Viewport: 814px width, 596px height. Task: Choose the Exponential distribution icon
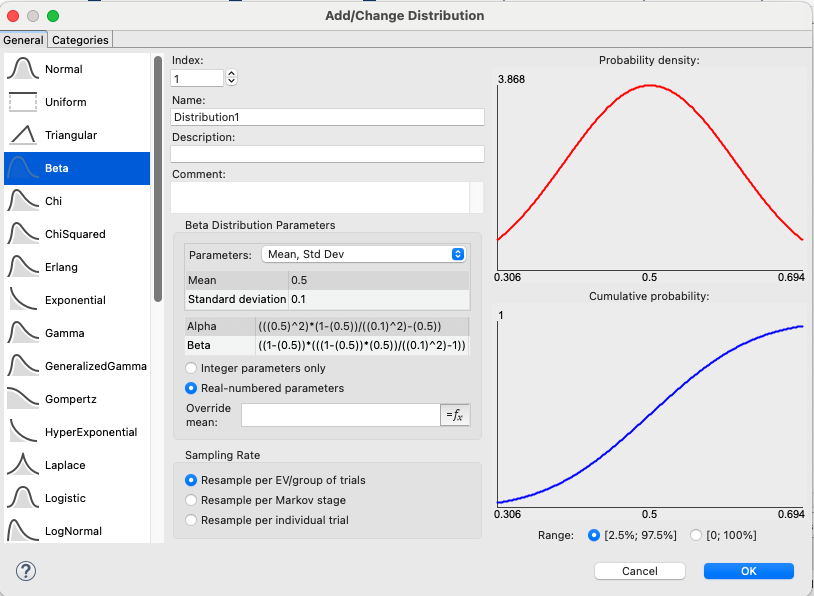tap(23, 301)
